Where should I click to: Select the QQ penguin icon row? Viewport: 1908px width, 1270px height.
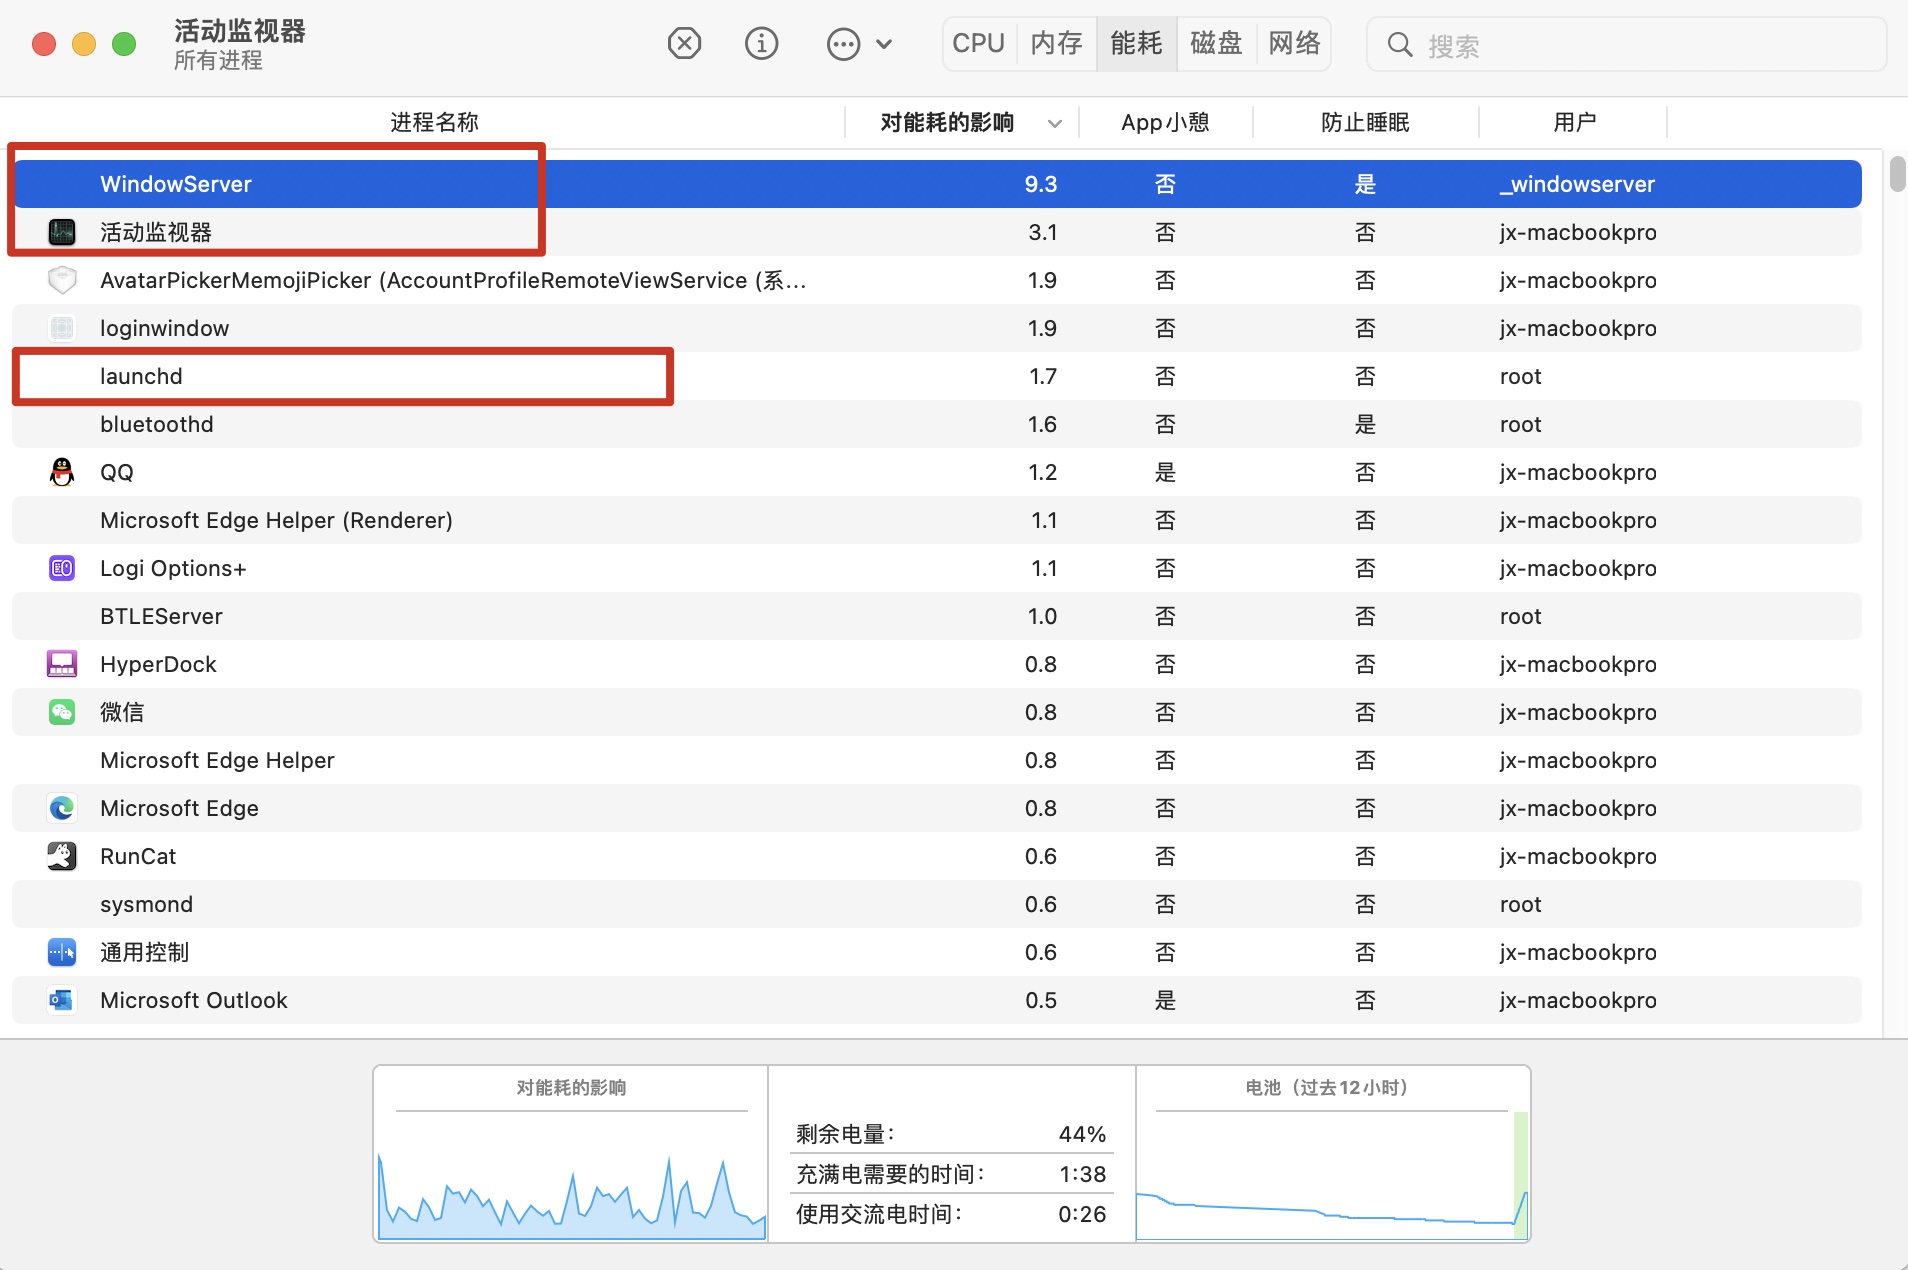tap(62, 472)
